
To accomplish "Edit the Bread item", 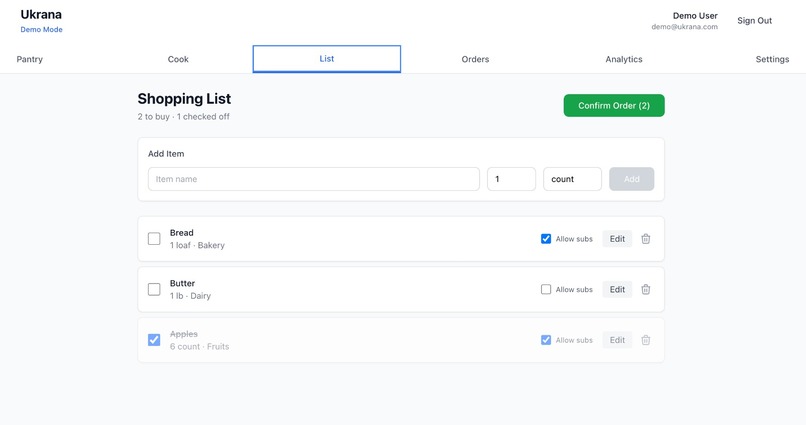I will [617, 239].
